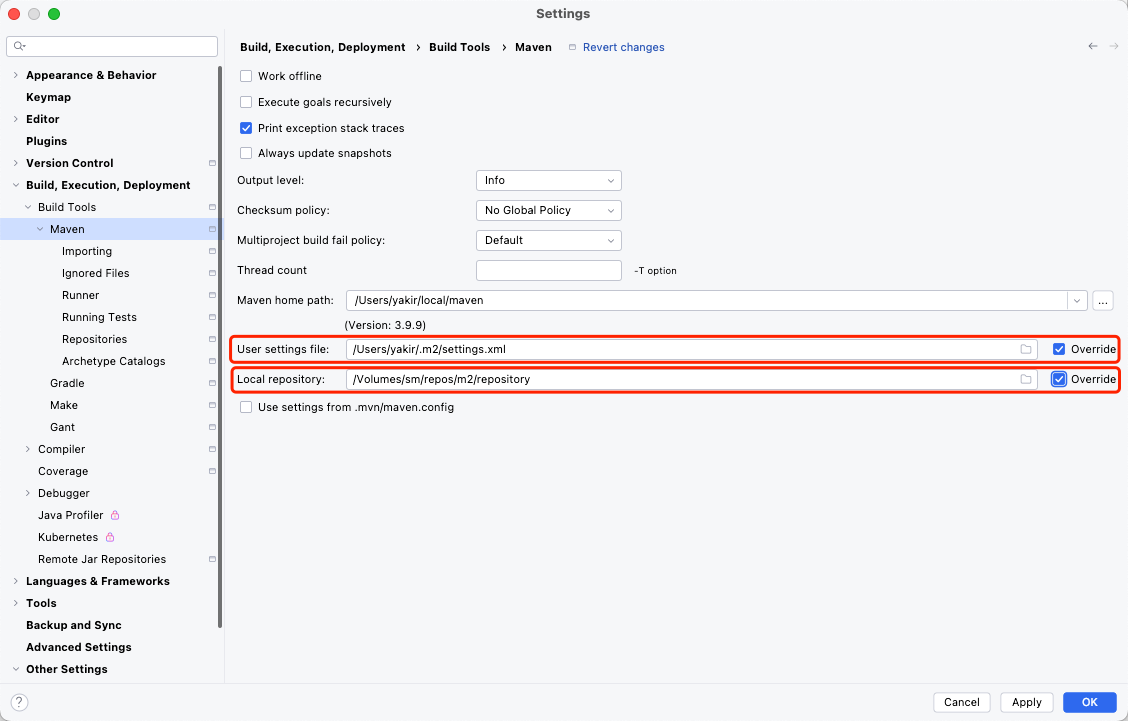Screen dimensions: 1128x721
Task: Open the Checksum policy dropdown
Action: pos(548,210)
